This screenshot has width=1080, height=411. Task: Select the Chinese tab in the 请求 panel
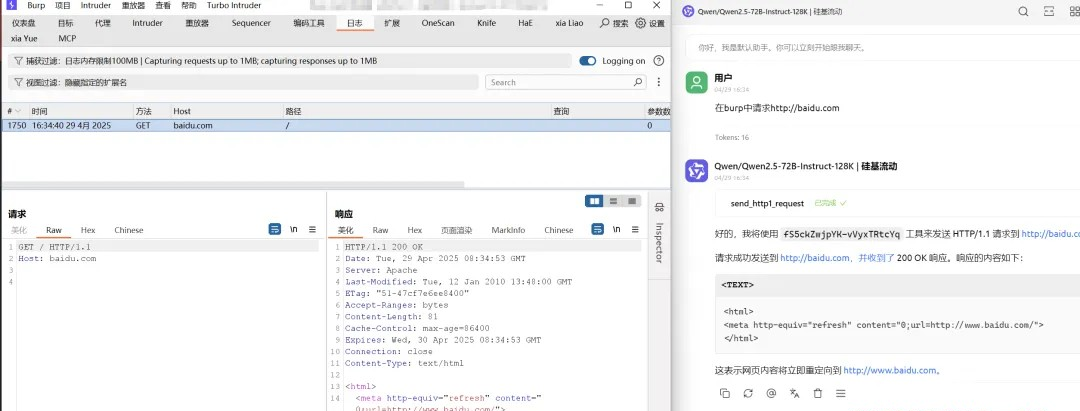click(x=129, y=230)
